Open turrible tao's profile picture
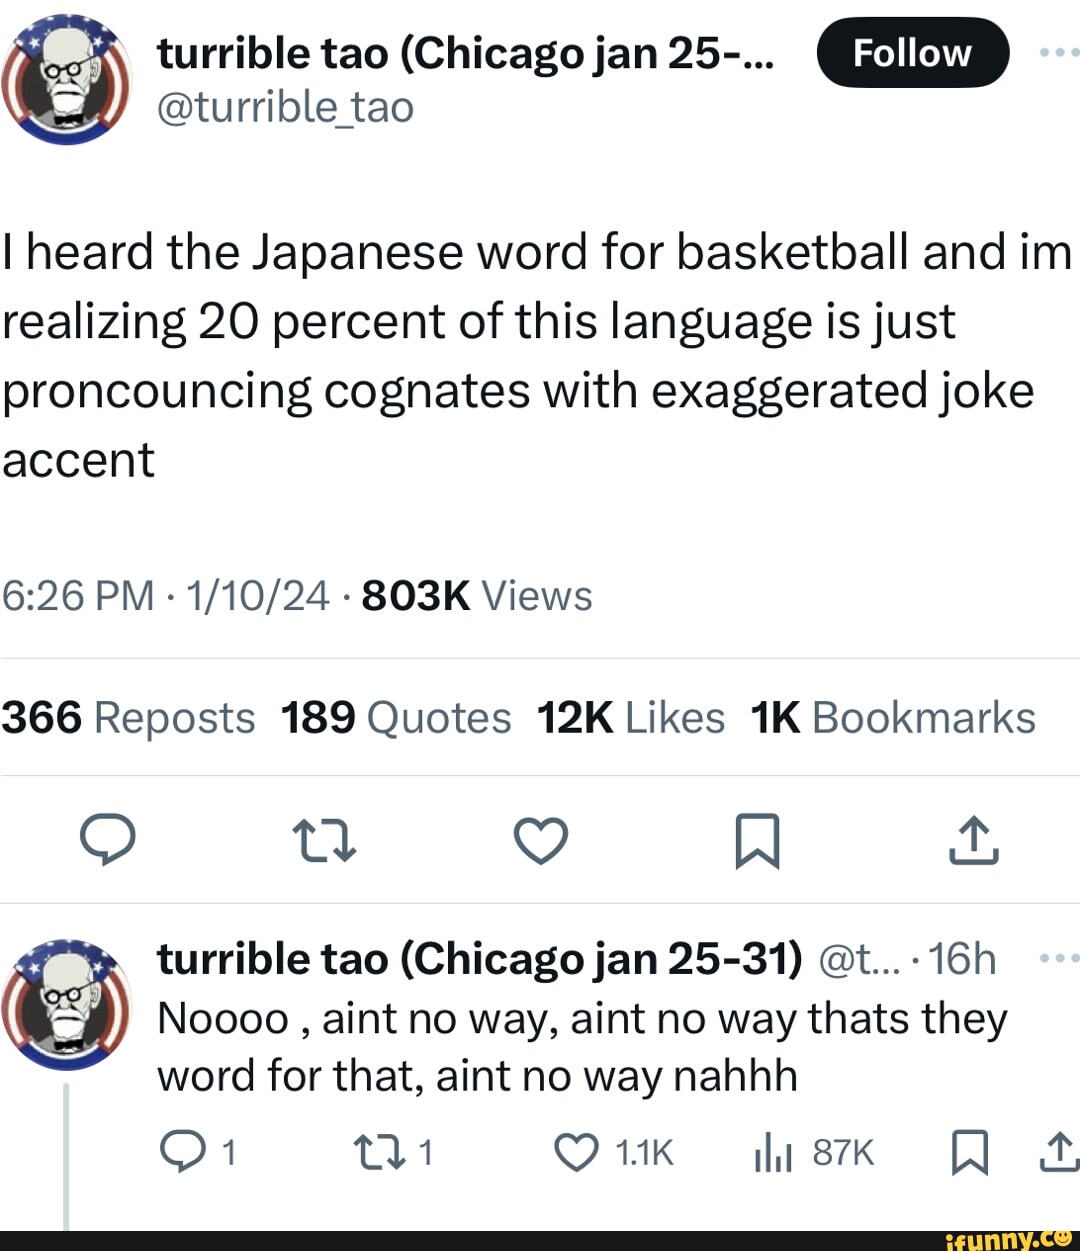The width and height of the screenshot is (1080, 1251). tap(64, 78)
